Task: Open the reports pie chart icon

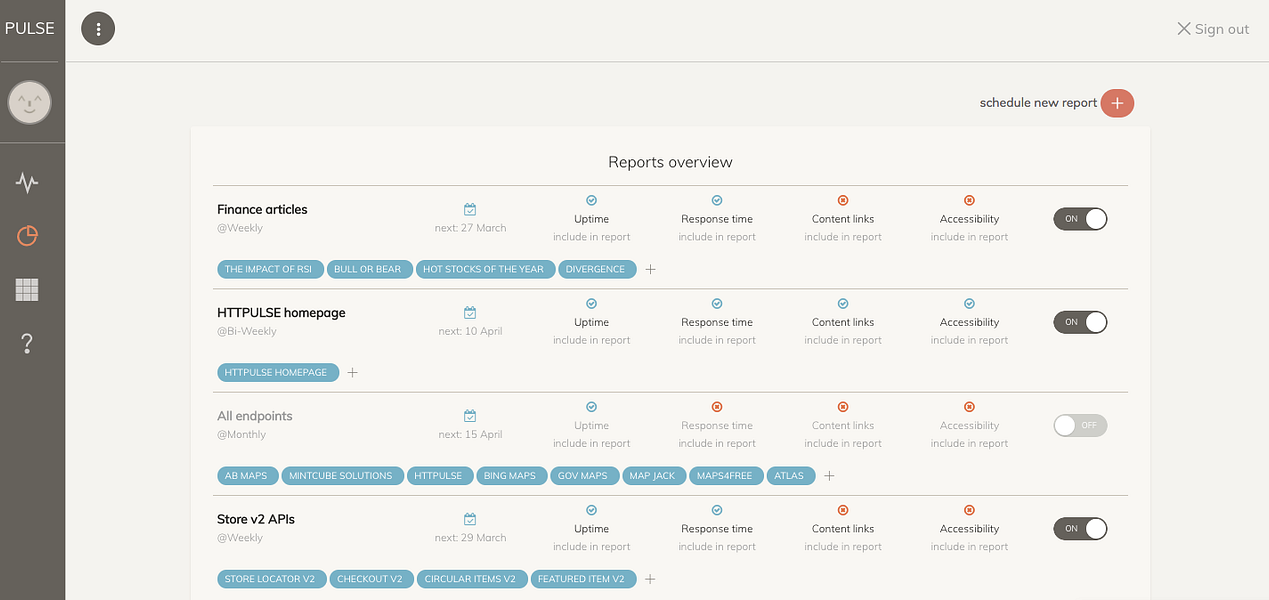Action: point(27,236)
